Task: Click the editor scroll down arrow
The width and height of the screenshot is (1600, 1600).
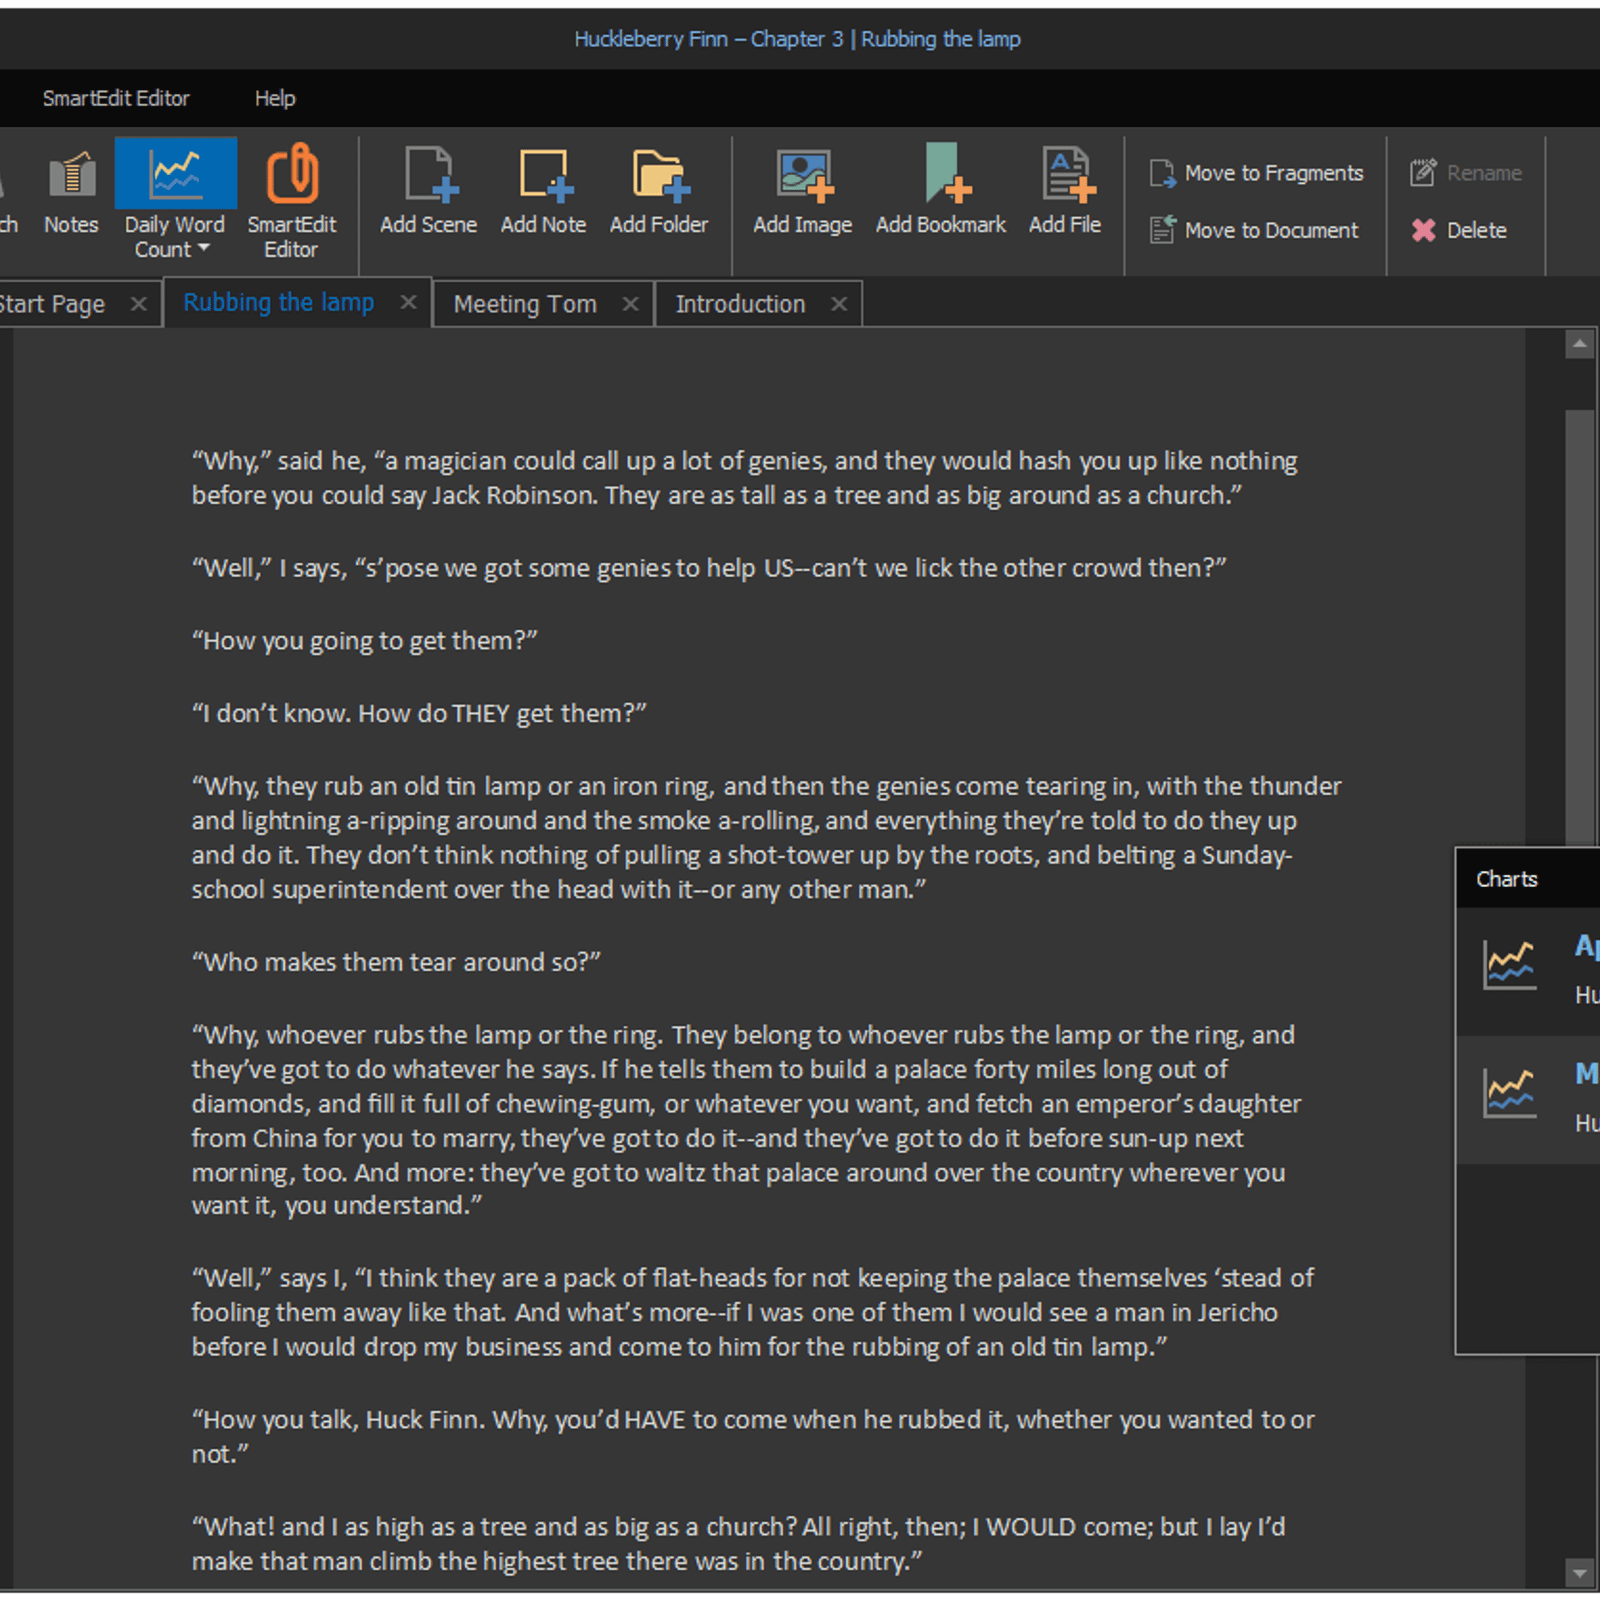Action: [x=1579, y=1572]
